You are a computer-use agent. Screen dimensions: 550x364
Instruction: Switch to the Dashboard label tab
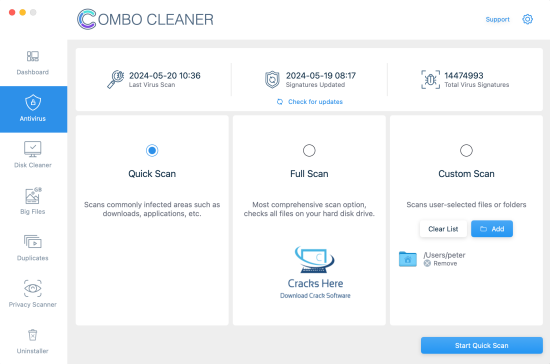click(x=33, y=72)
